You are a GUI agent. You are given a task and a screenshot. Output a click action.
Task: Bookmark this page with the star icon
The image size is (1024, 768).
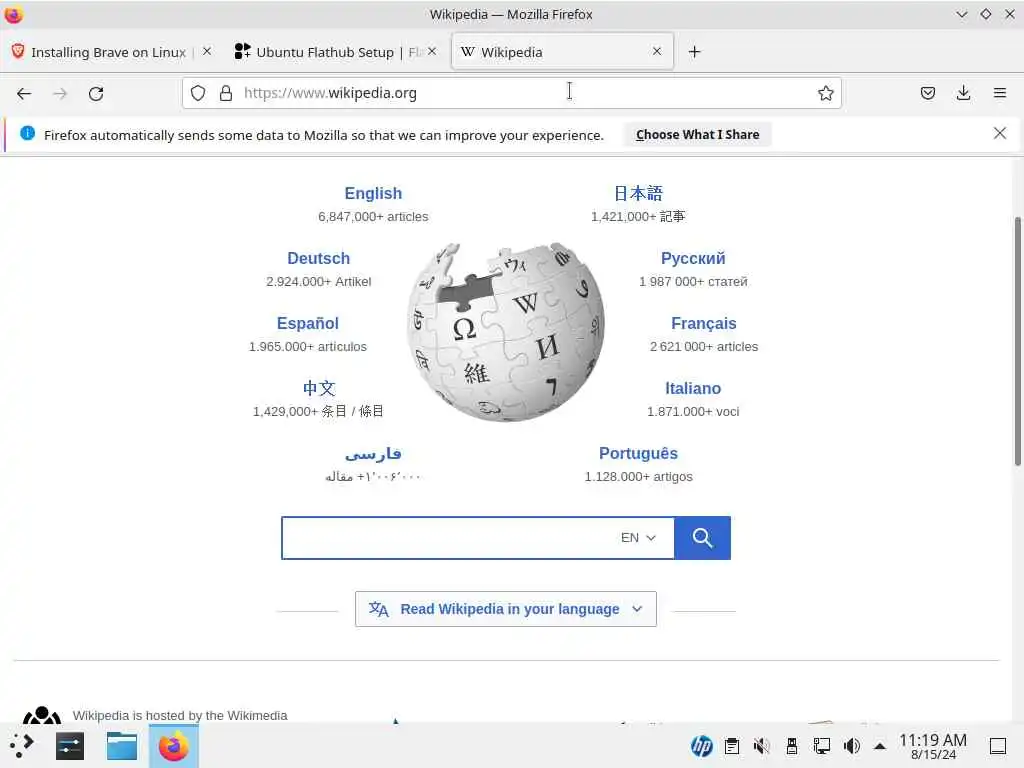coord(825,93)
